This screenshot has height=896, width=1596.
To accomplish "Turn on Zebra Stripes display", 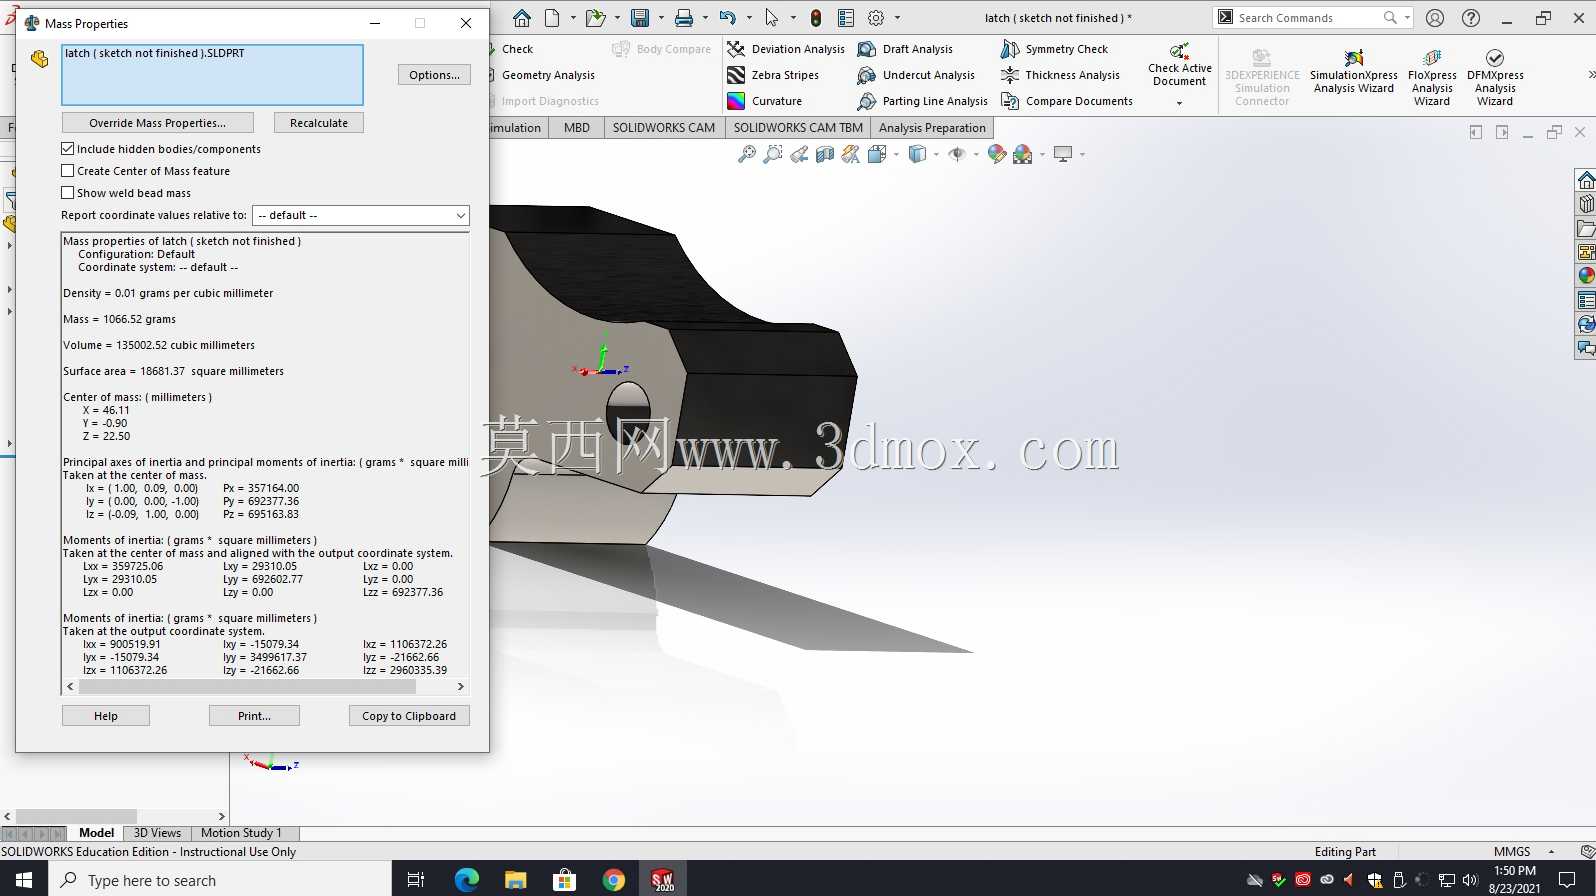I will point(773,75).
